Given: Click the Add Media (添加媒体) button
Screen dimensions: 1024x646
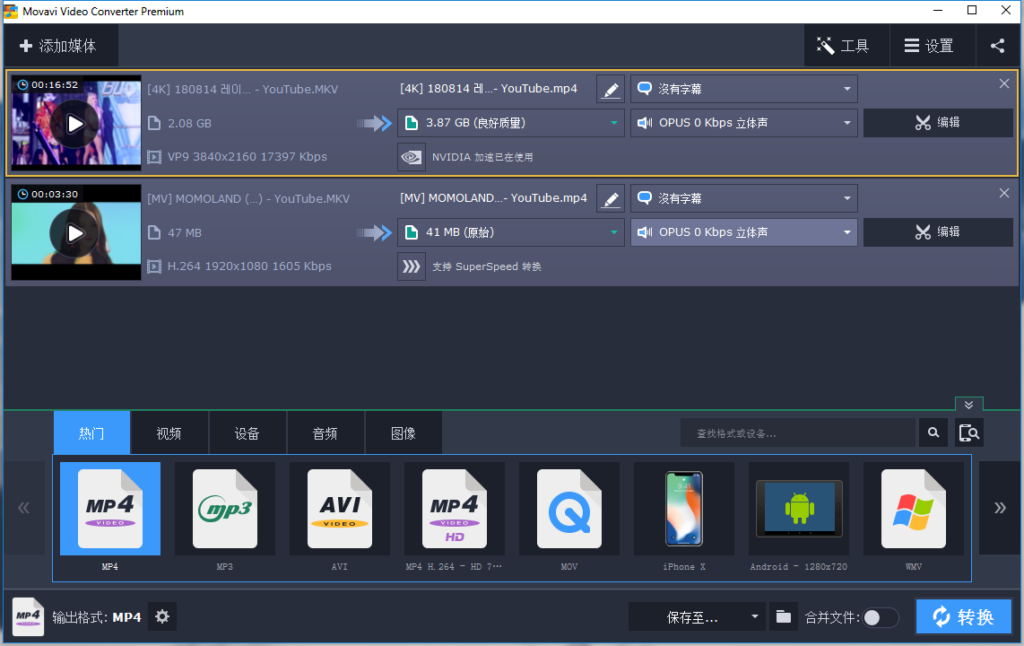Looking at the screenshot, I should pyautogui.click(x=59, y=46).
